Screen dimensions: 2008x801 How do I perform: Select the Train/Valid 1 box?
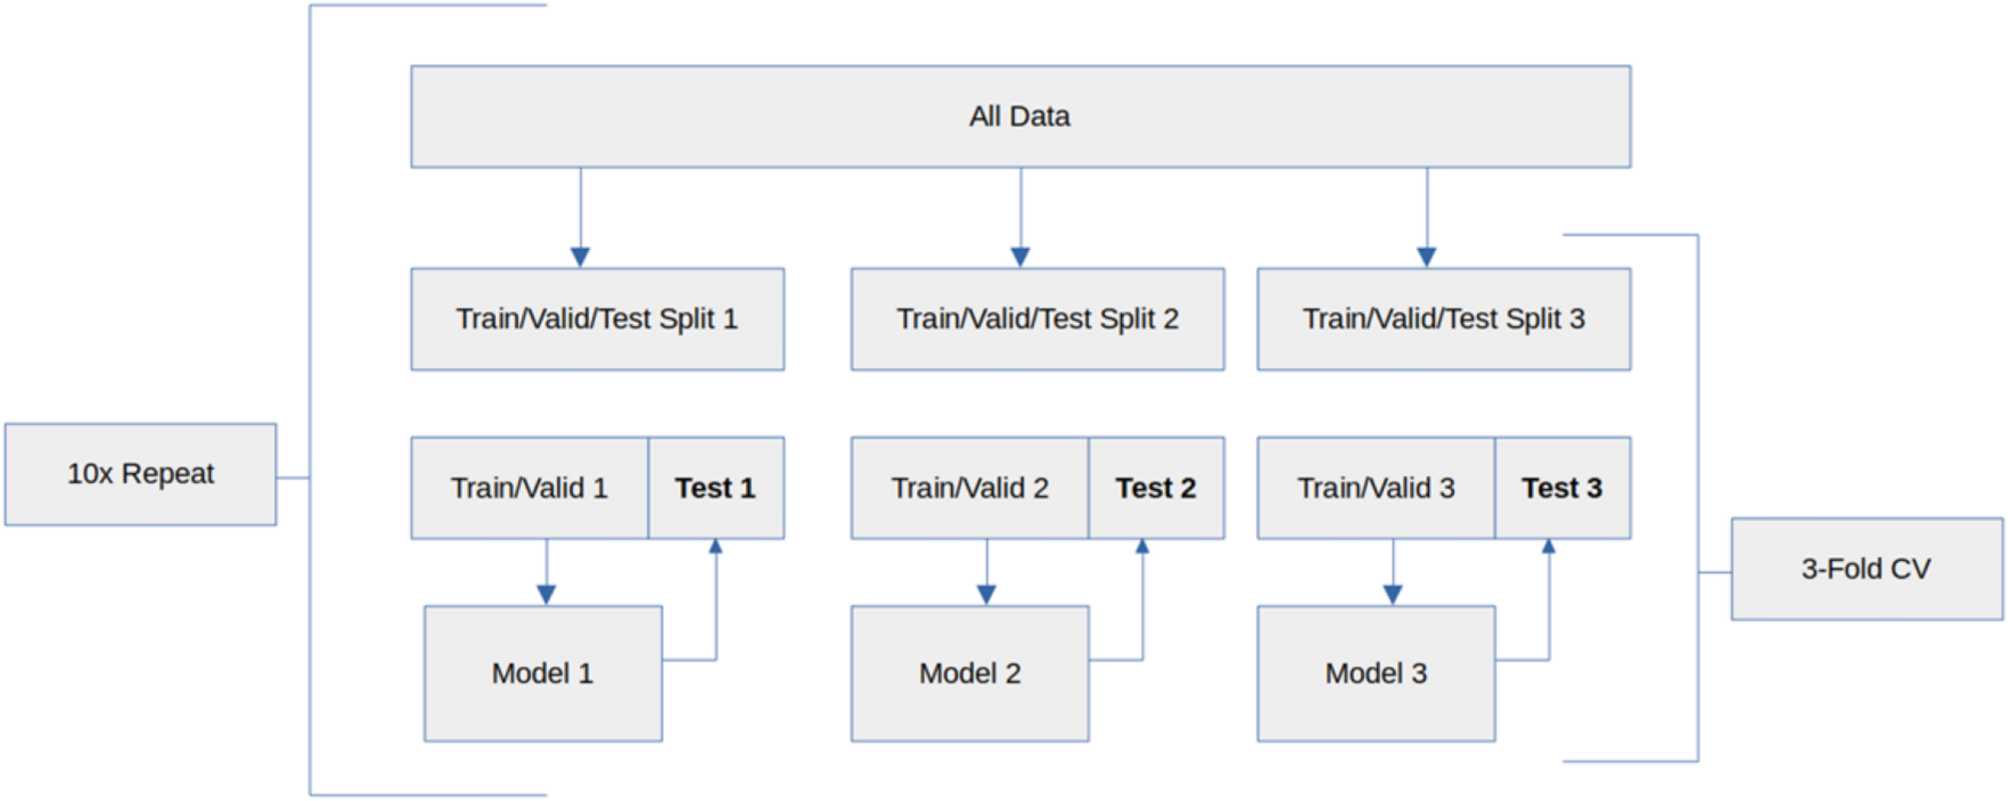529,488
